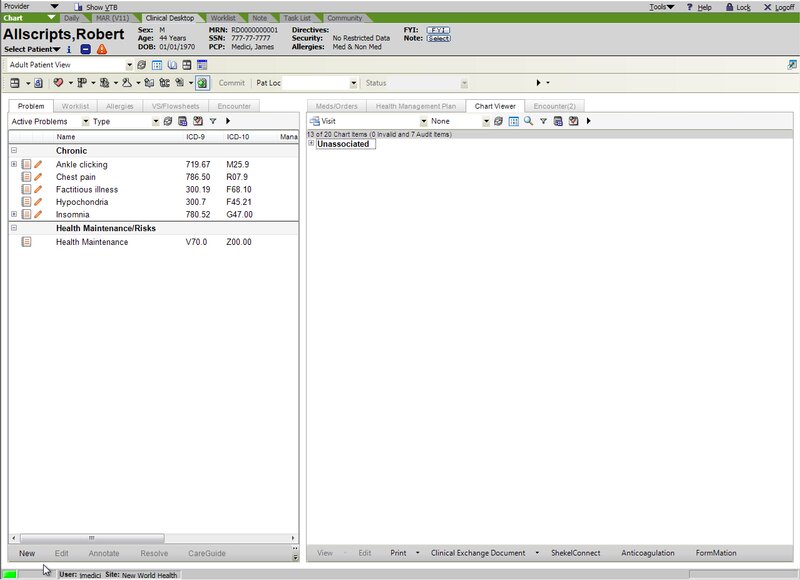Switch to the Allergies tab
The height and width of the screenshot is (580, 800).
point(119,105)
